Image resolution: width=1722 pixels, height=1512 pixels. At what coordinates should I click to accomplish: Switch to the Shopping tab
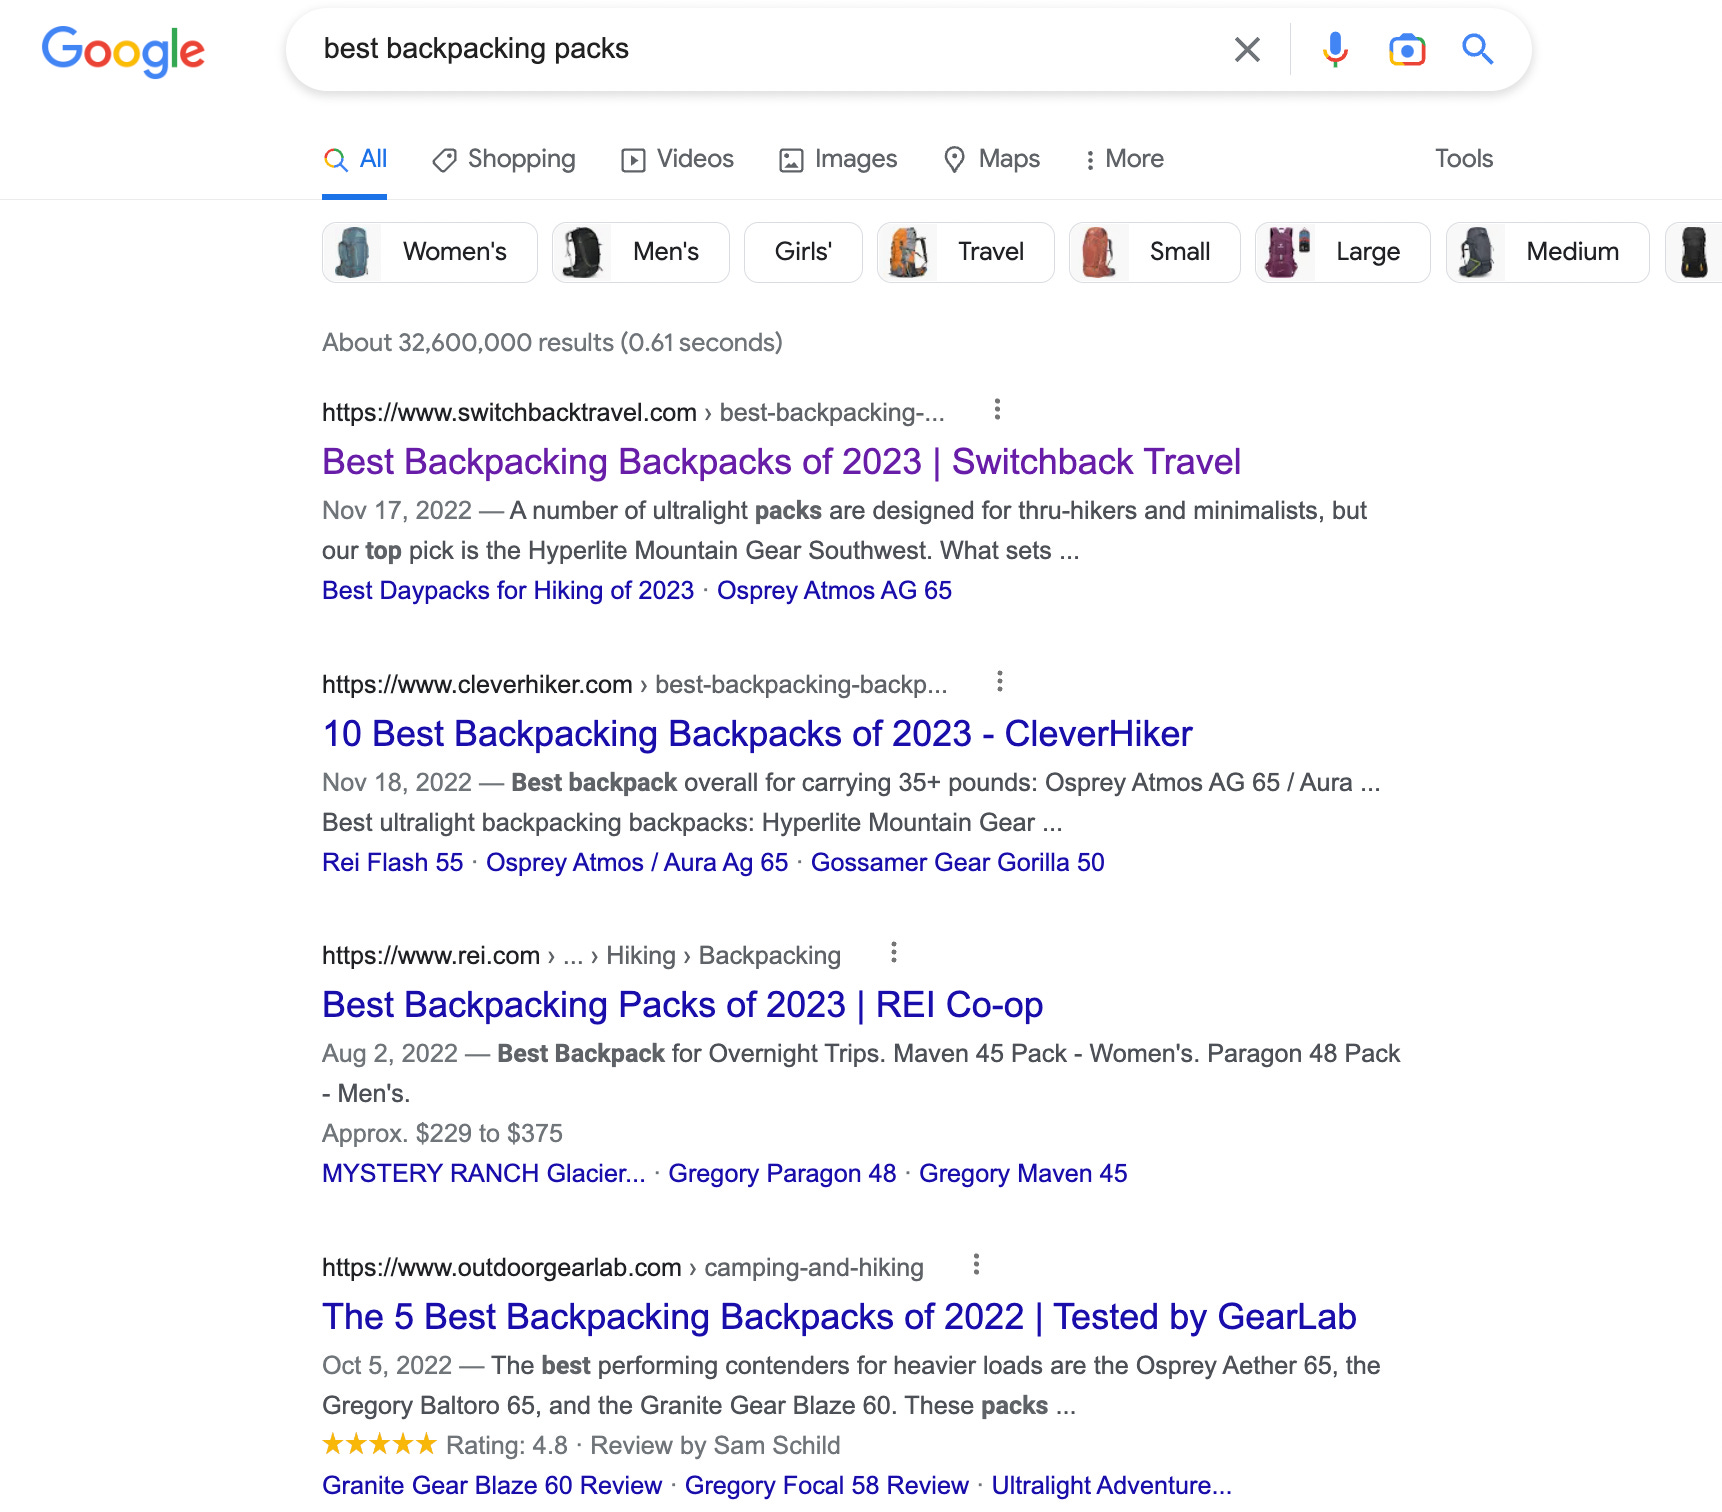504,159
